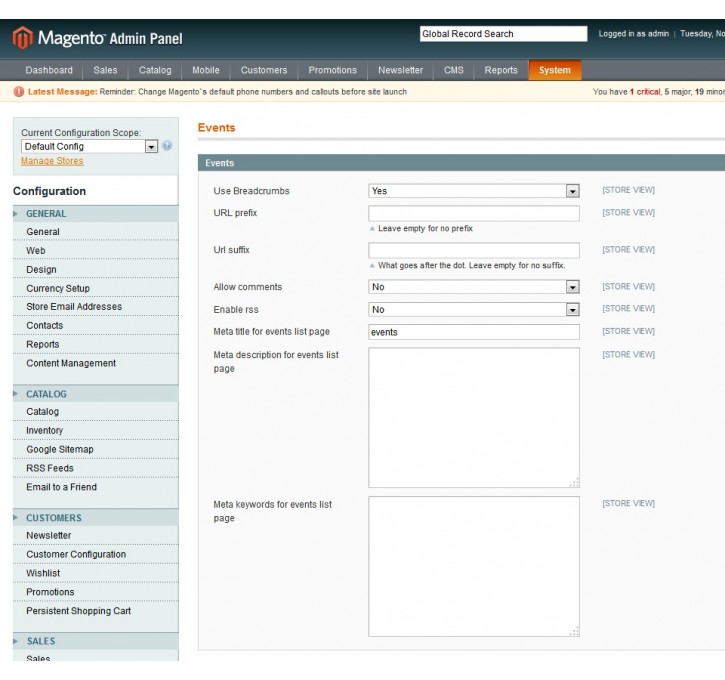The image size is (725, 680).
Task: Click the Global Record Search field
Action: (x=504, y=34)
